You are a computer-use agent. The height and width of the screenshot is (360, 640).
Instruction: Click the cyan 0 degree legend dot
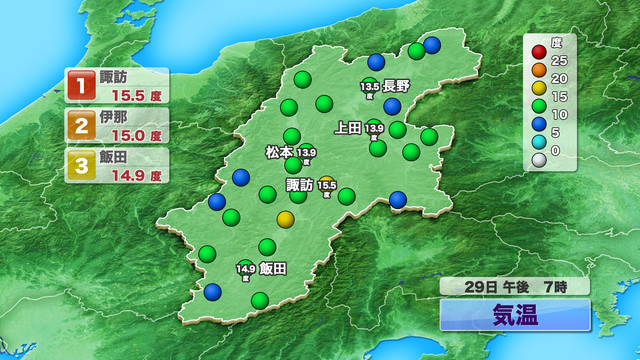pyautogui.click(x=539, y=142)
